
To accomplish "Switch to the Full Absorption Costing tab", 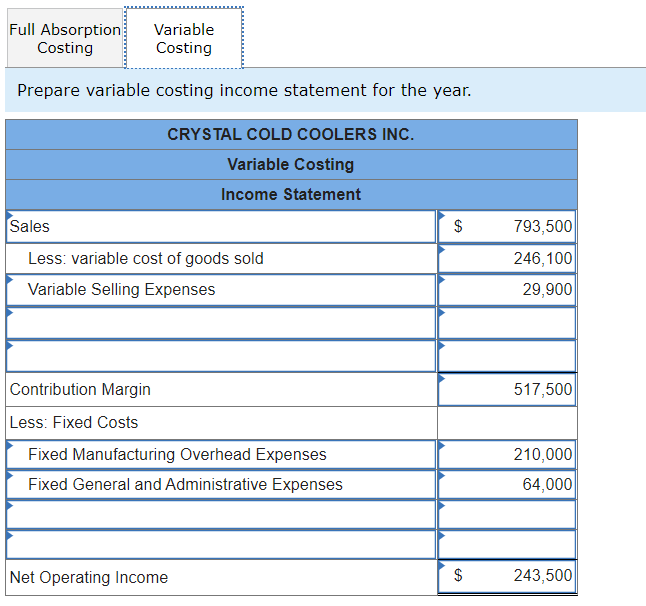I will click(x=65, y=38).
